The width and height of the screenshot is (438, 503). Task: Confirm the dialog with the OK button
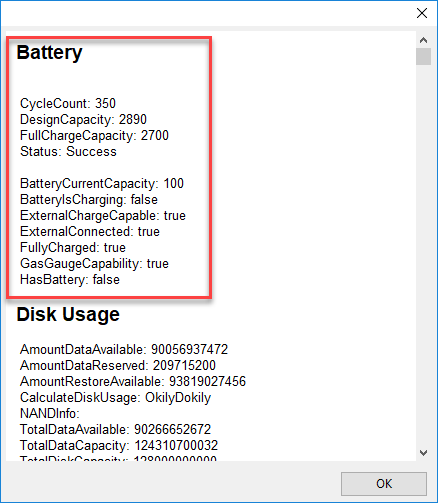[x=384, y=484]
